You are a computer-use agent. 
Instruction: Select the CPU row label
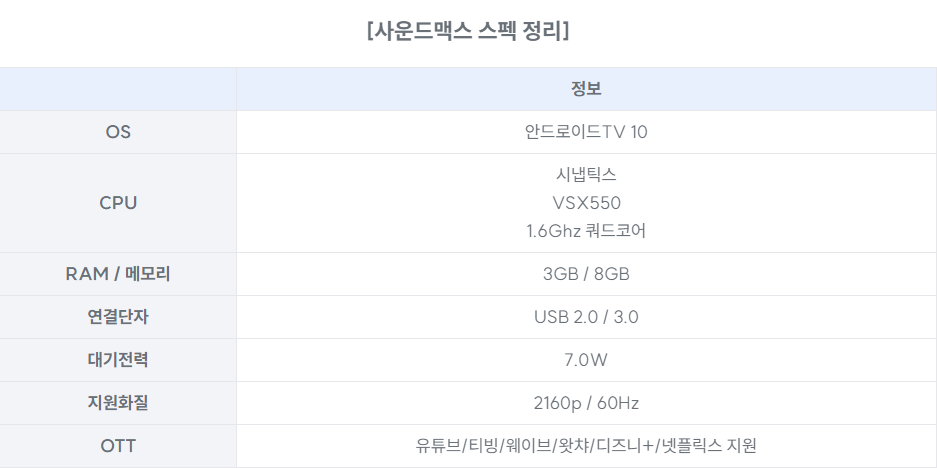click(x=118, y=203)
